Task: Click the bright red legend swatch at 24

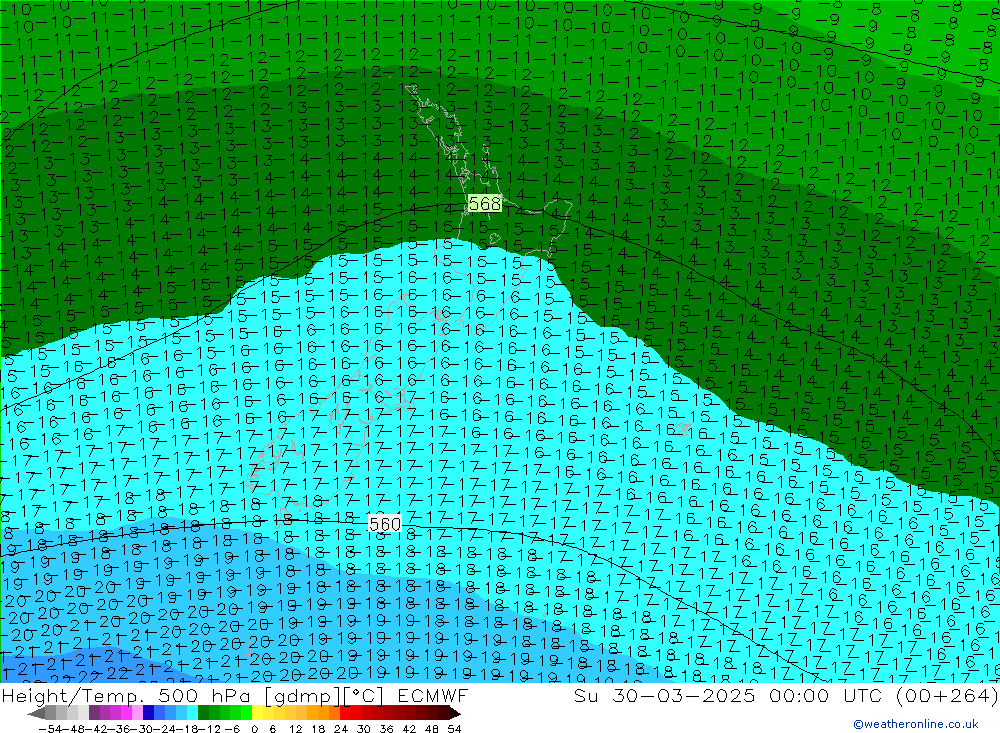Action: (x=345, y=712)
